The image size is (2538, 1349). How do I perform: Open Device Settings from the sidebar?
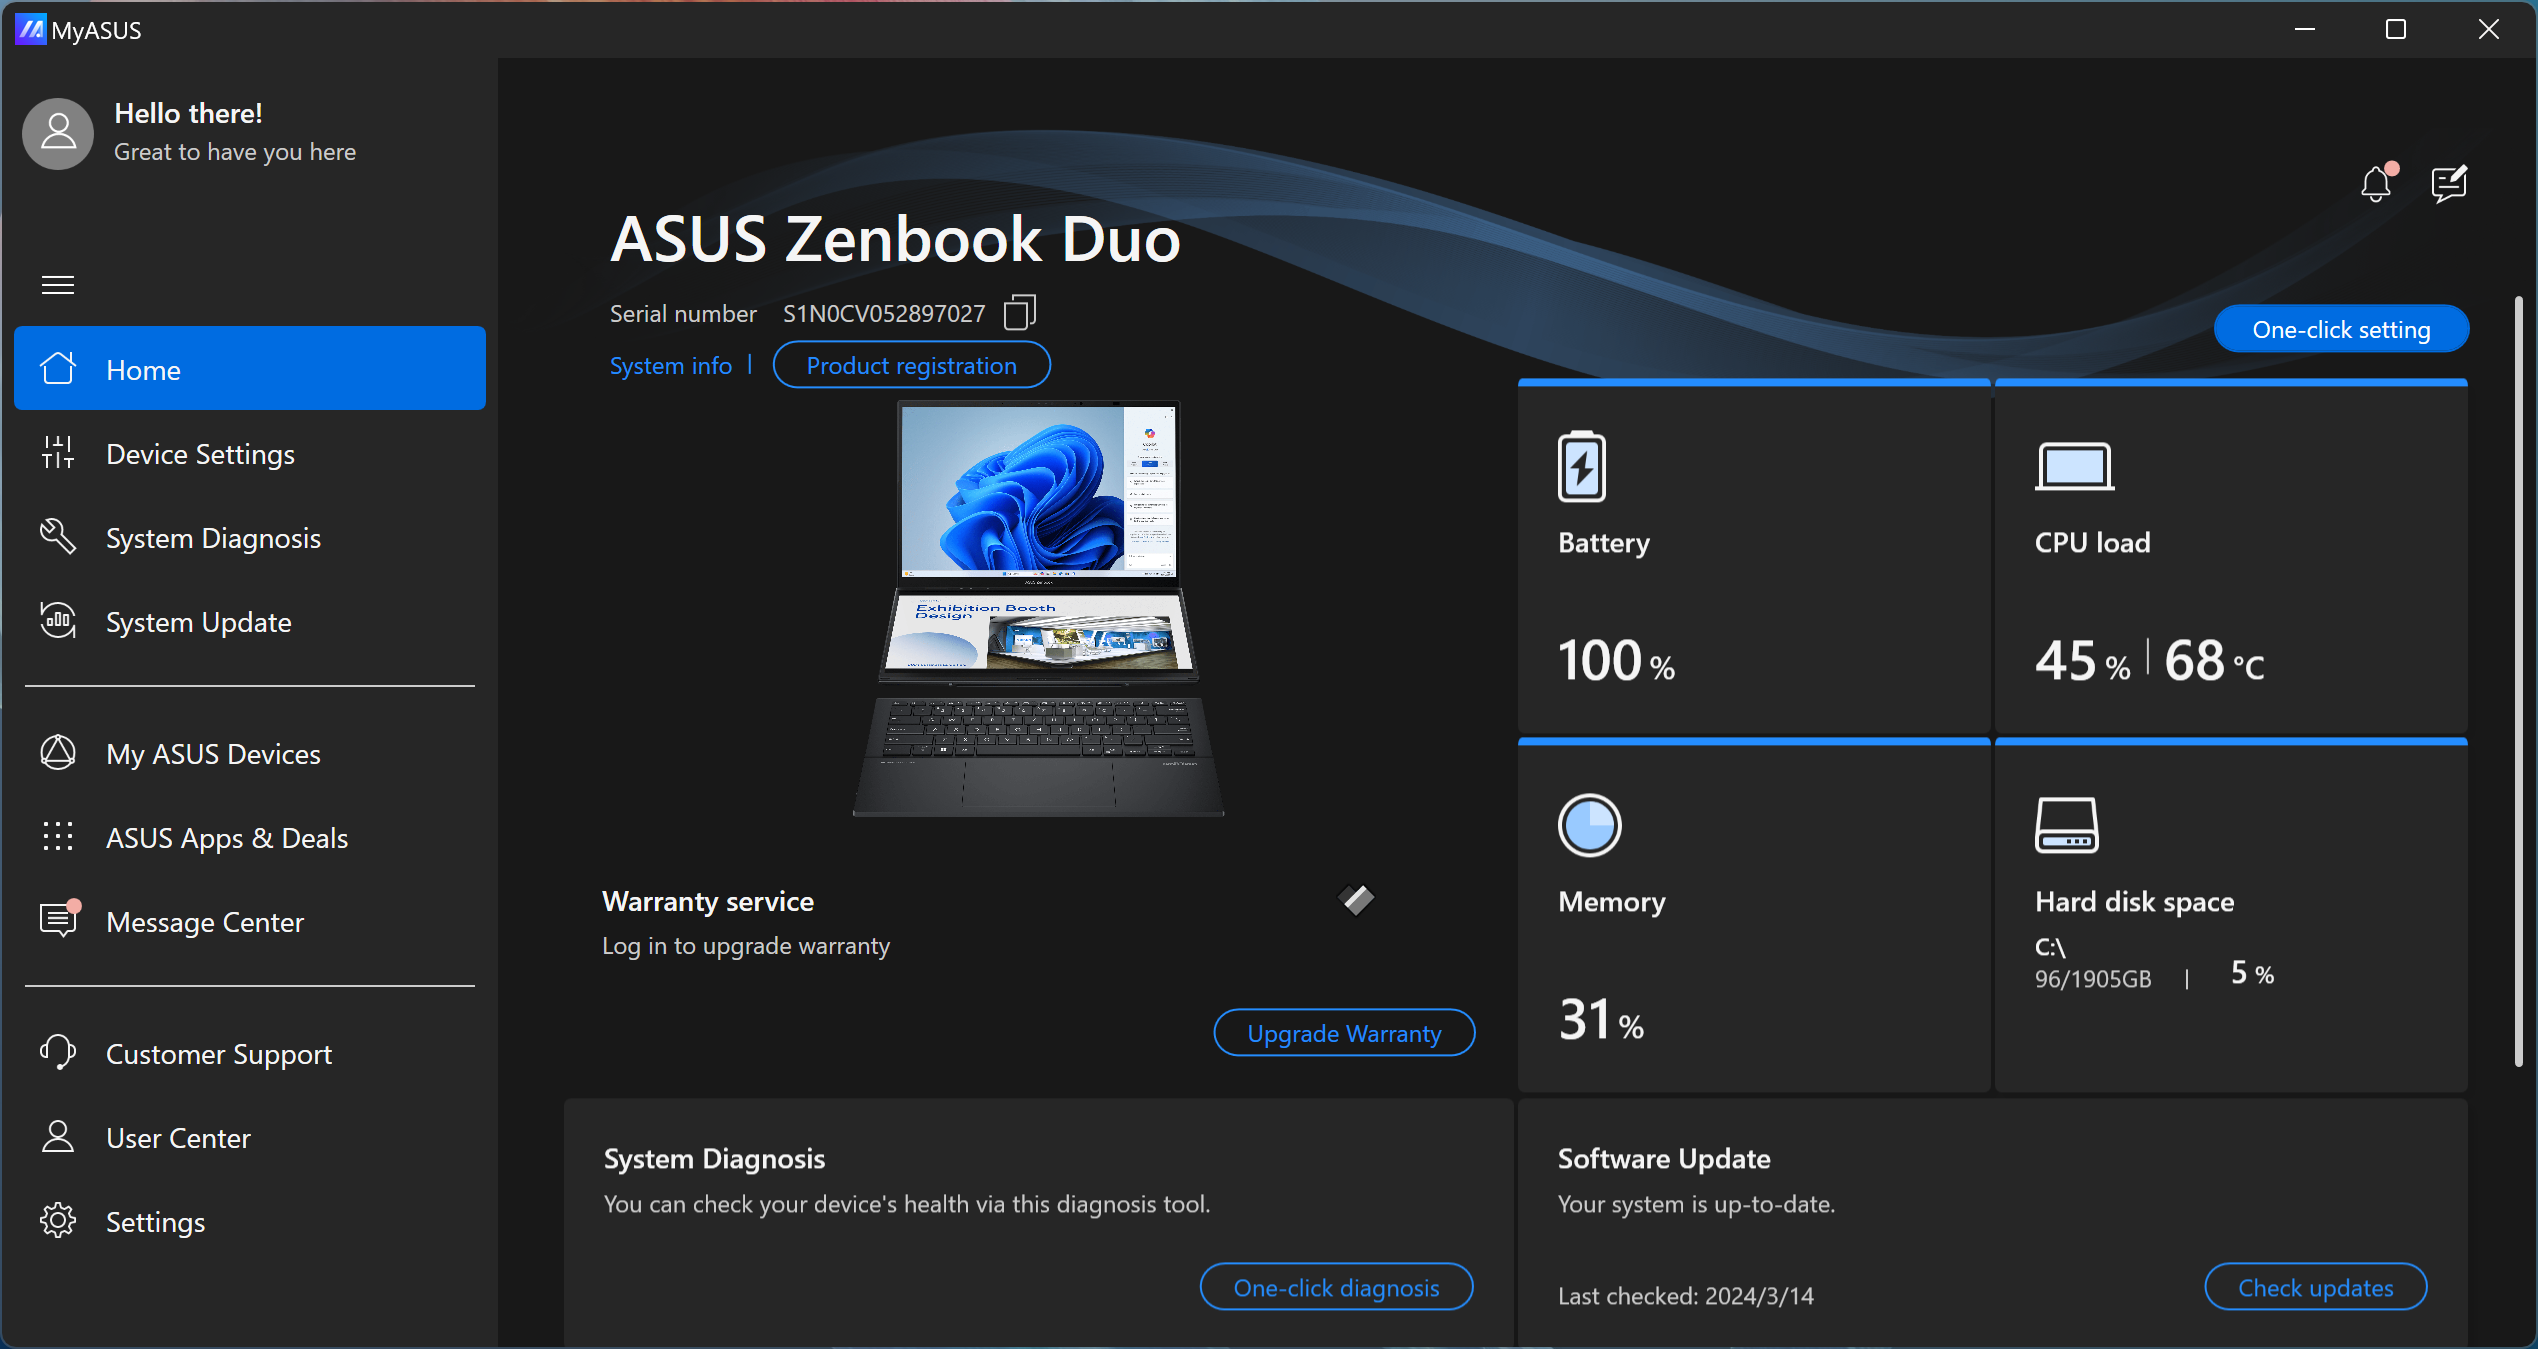pos(250,452)
